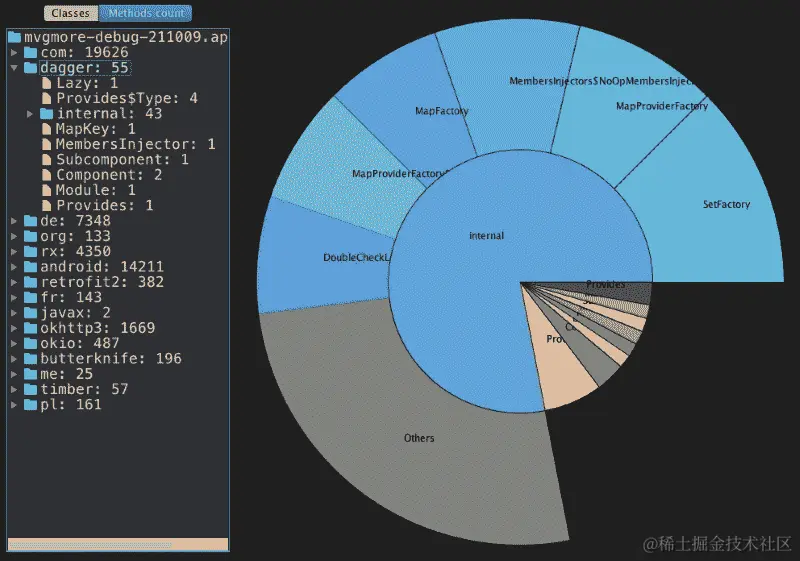
Task: Click the internal folder icon
Action: tap(46, 114)
